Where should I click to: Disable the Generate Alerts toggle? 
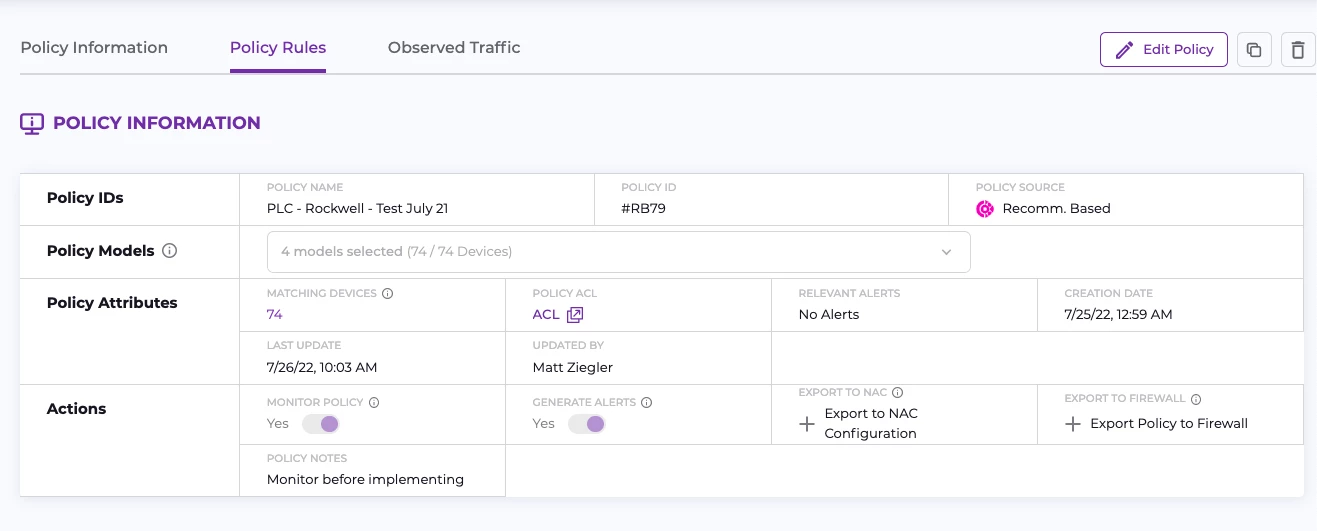[586, 424]
